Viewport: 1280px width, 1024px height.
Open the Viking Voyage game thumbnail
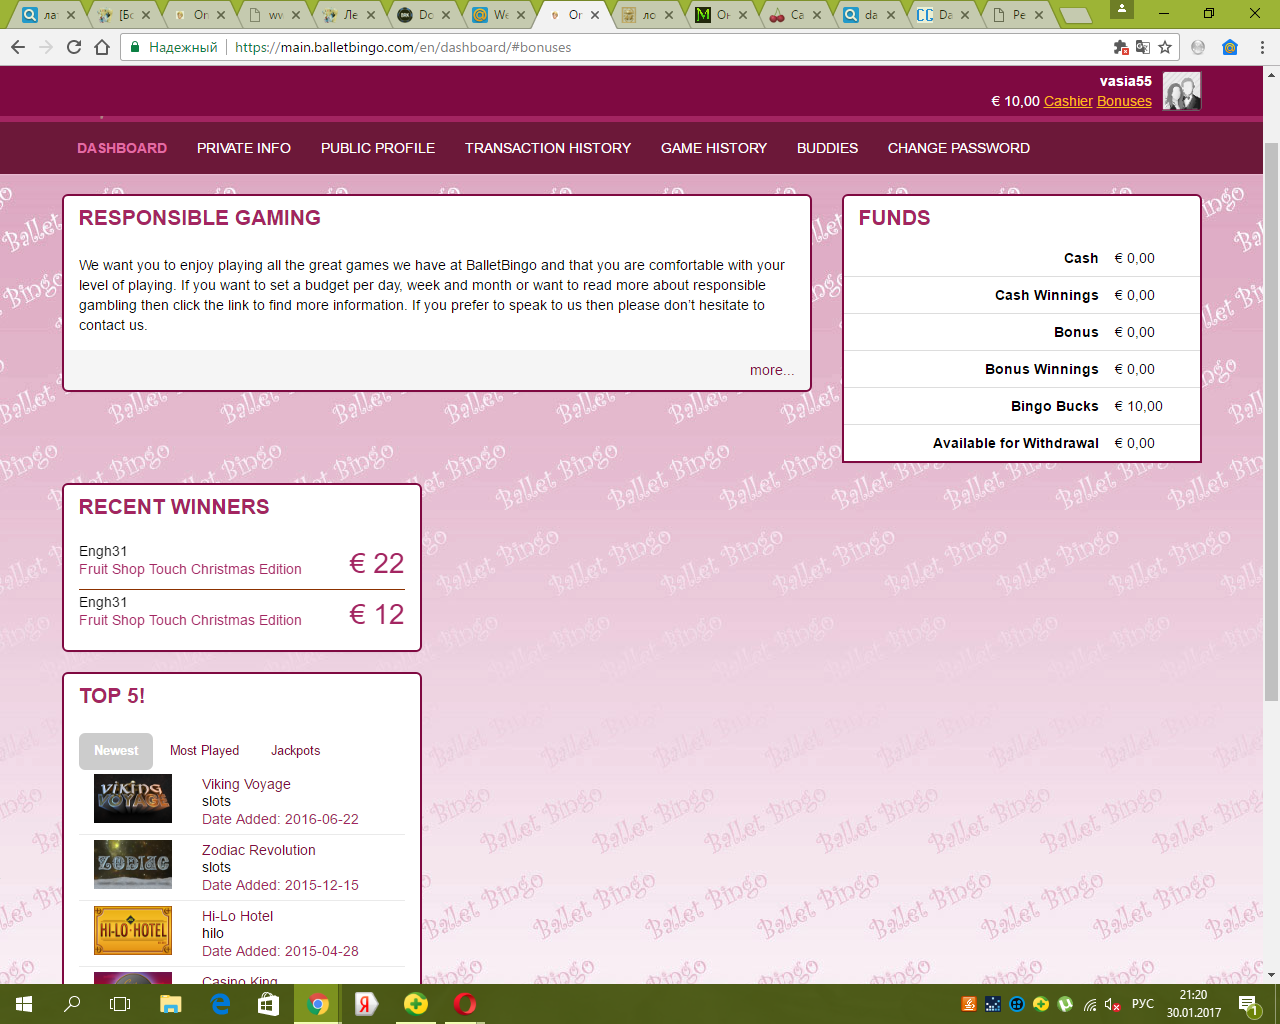(x=133, y=799)
